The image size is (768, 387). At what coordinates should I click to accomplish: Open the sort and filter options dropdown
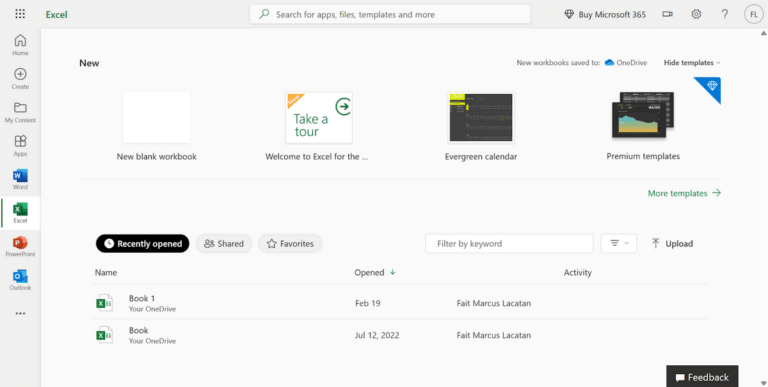pyautogui.click(x=619, y=243)
